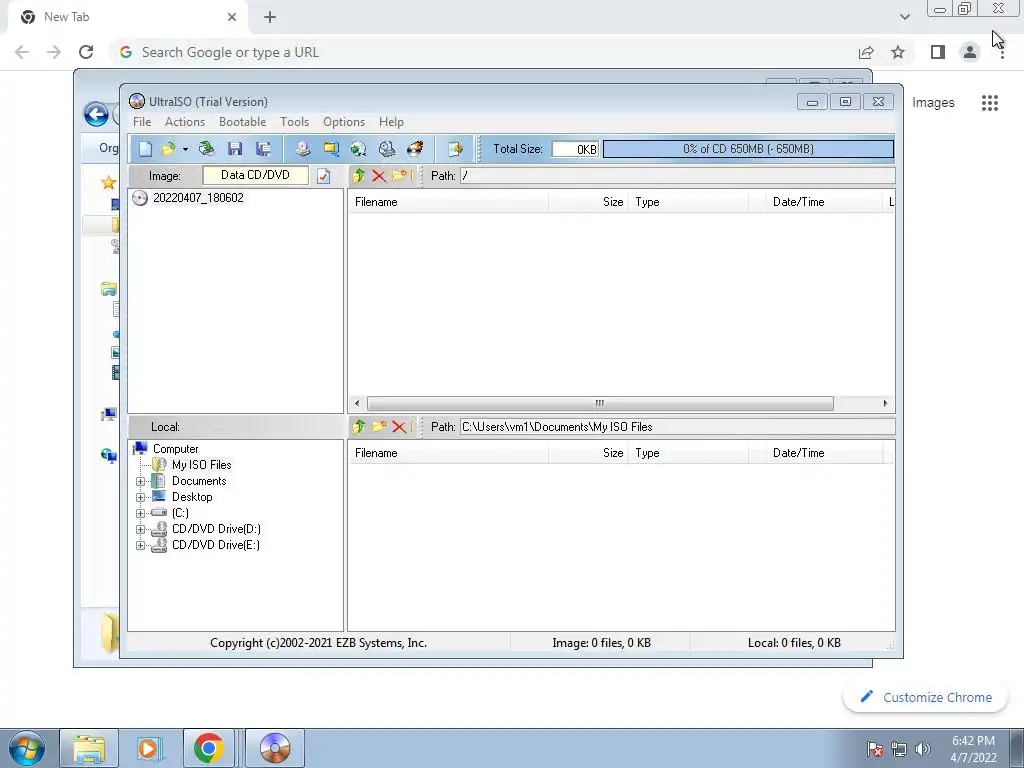The height and width of the screenshot is (768, 1024).
Task: Click the image pane Path field showing /
Action: [x=677, y=176]
